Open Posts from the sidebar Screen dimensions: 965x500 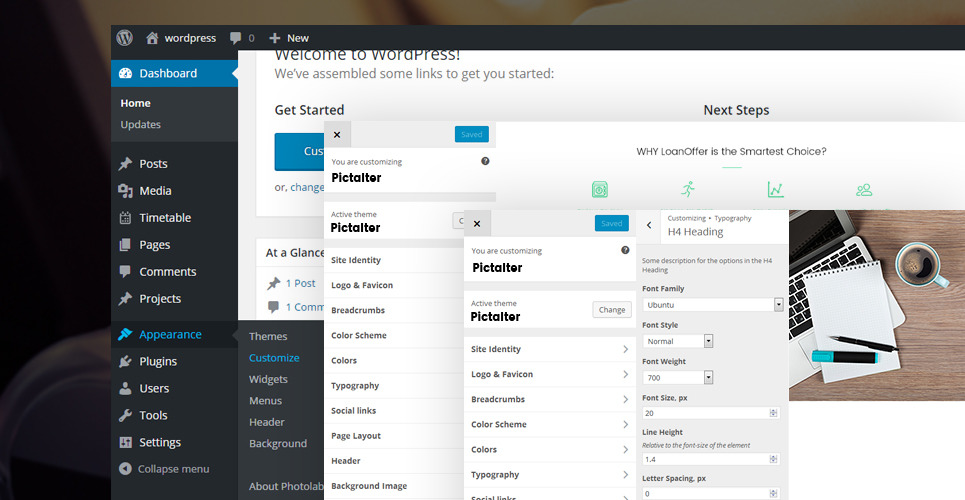pos(153,164)
